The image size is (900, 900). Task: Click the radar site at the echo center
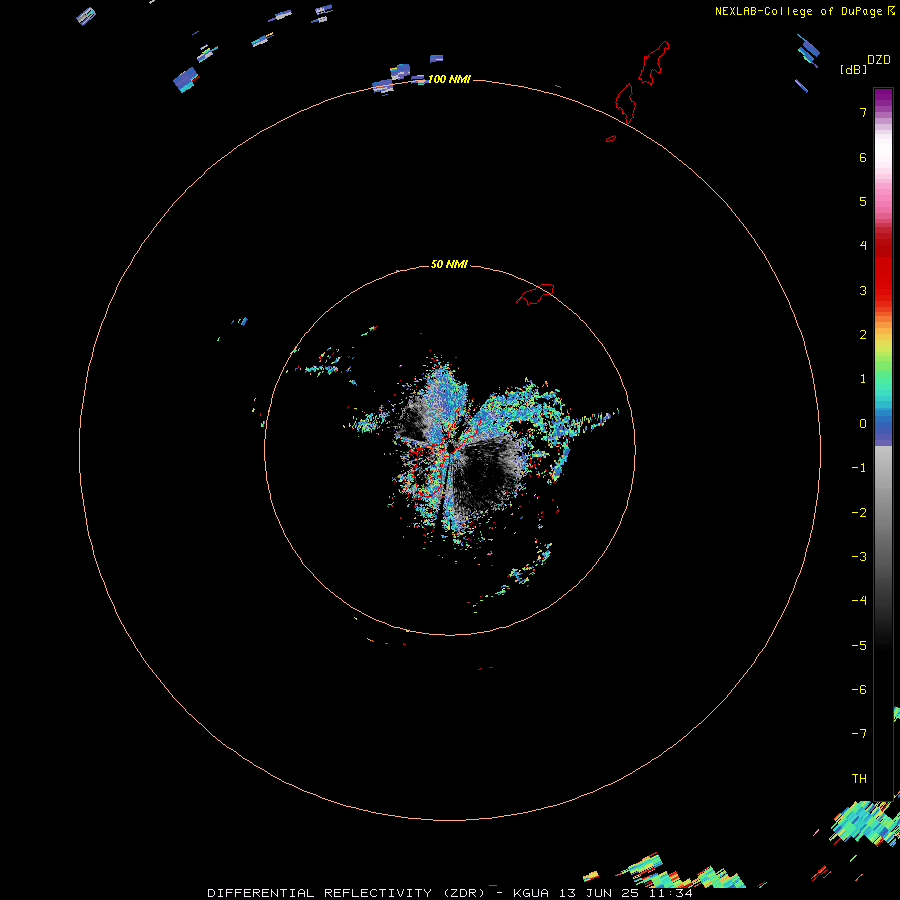(451, 449)
